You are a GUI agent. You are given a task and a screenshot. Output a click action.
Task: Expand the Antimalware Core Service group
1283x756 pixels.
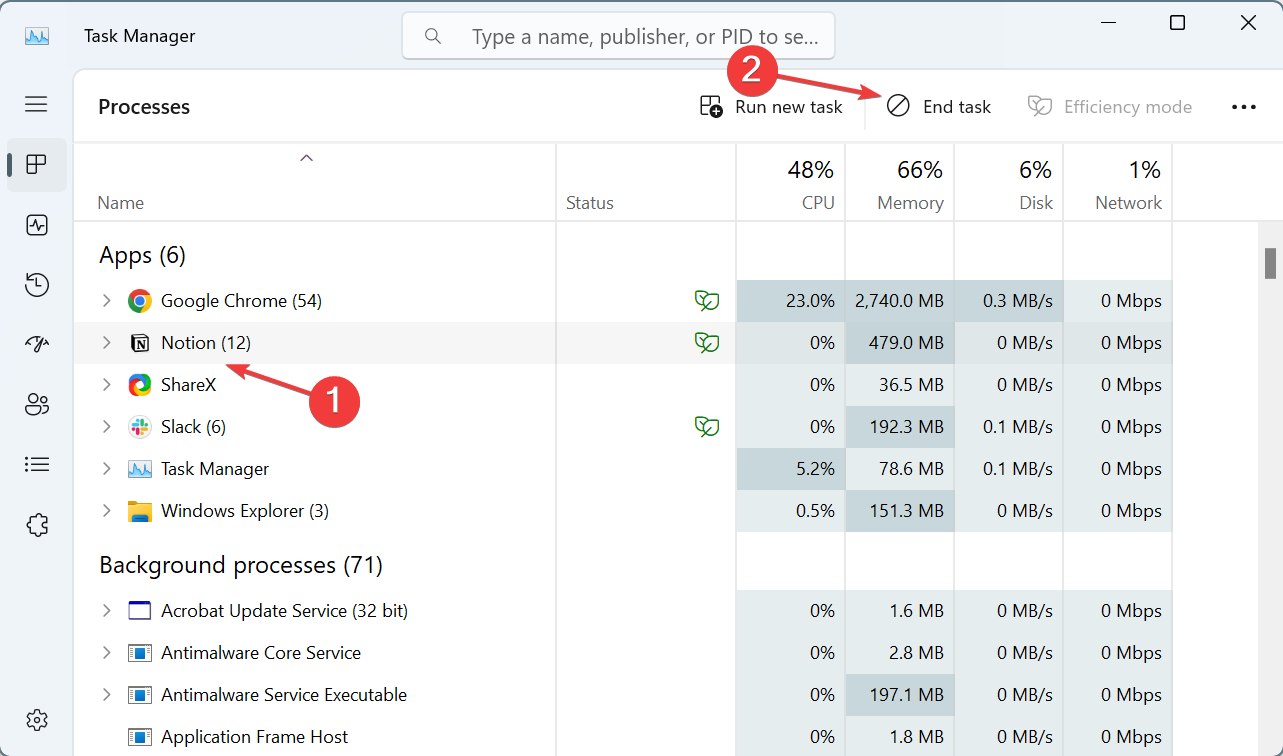(106, 653)
